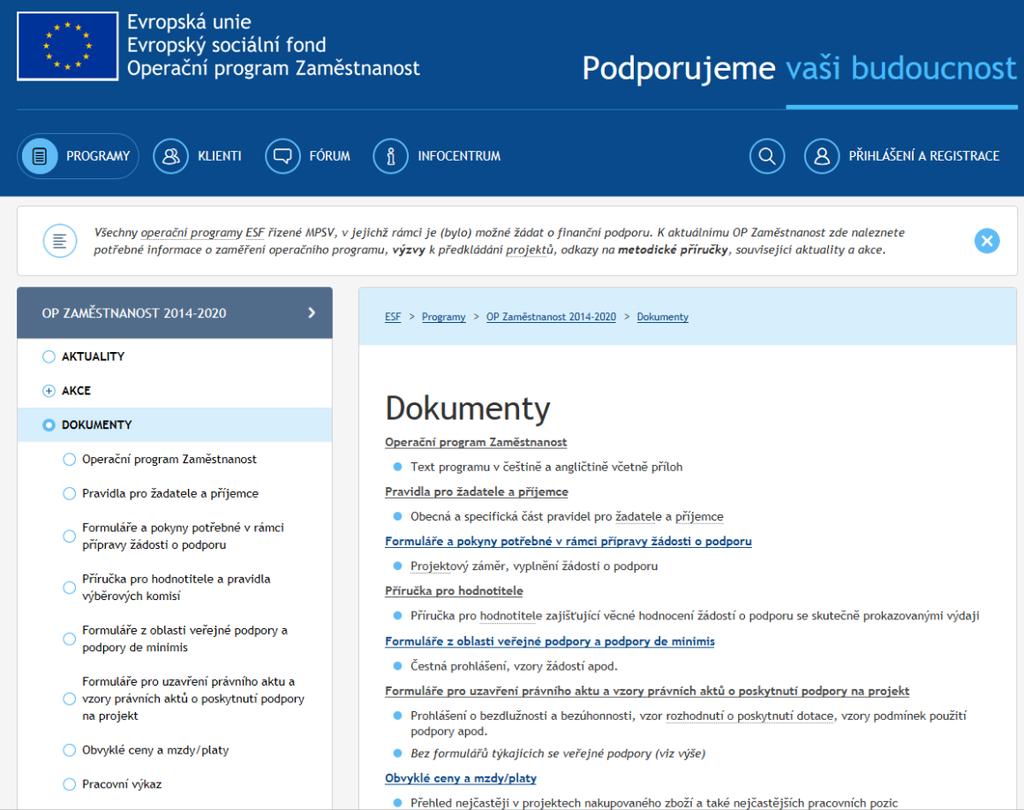The width and height of the screenshot is (1024, 810).
Task: Open sidebar Příručka pro hodnotitele a pravidla
Action: [x=176, y=587]
